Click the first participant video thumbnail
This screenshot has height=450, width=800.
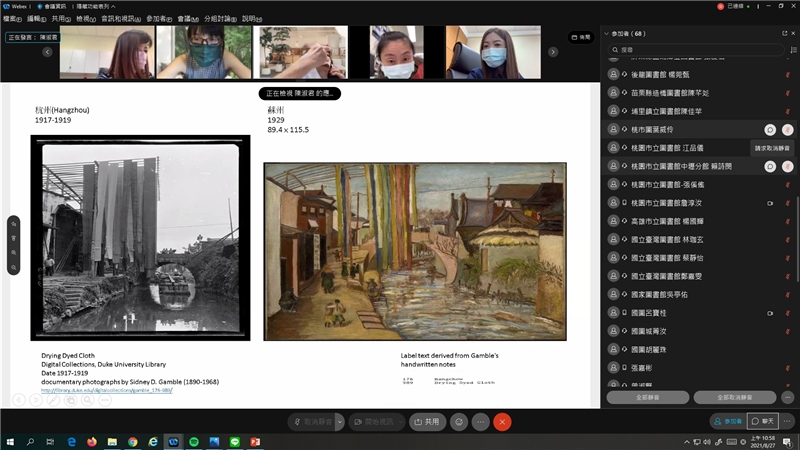pyautogui.click(x=107, y=53)
